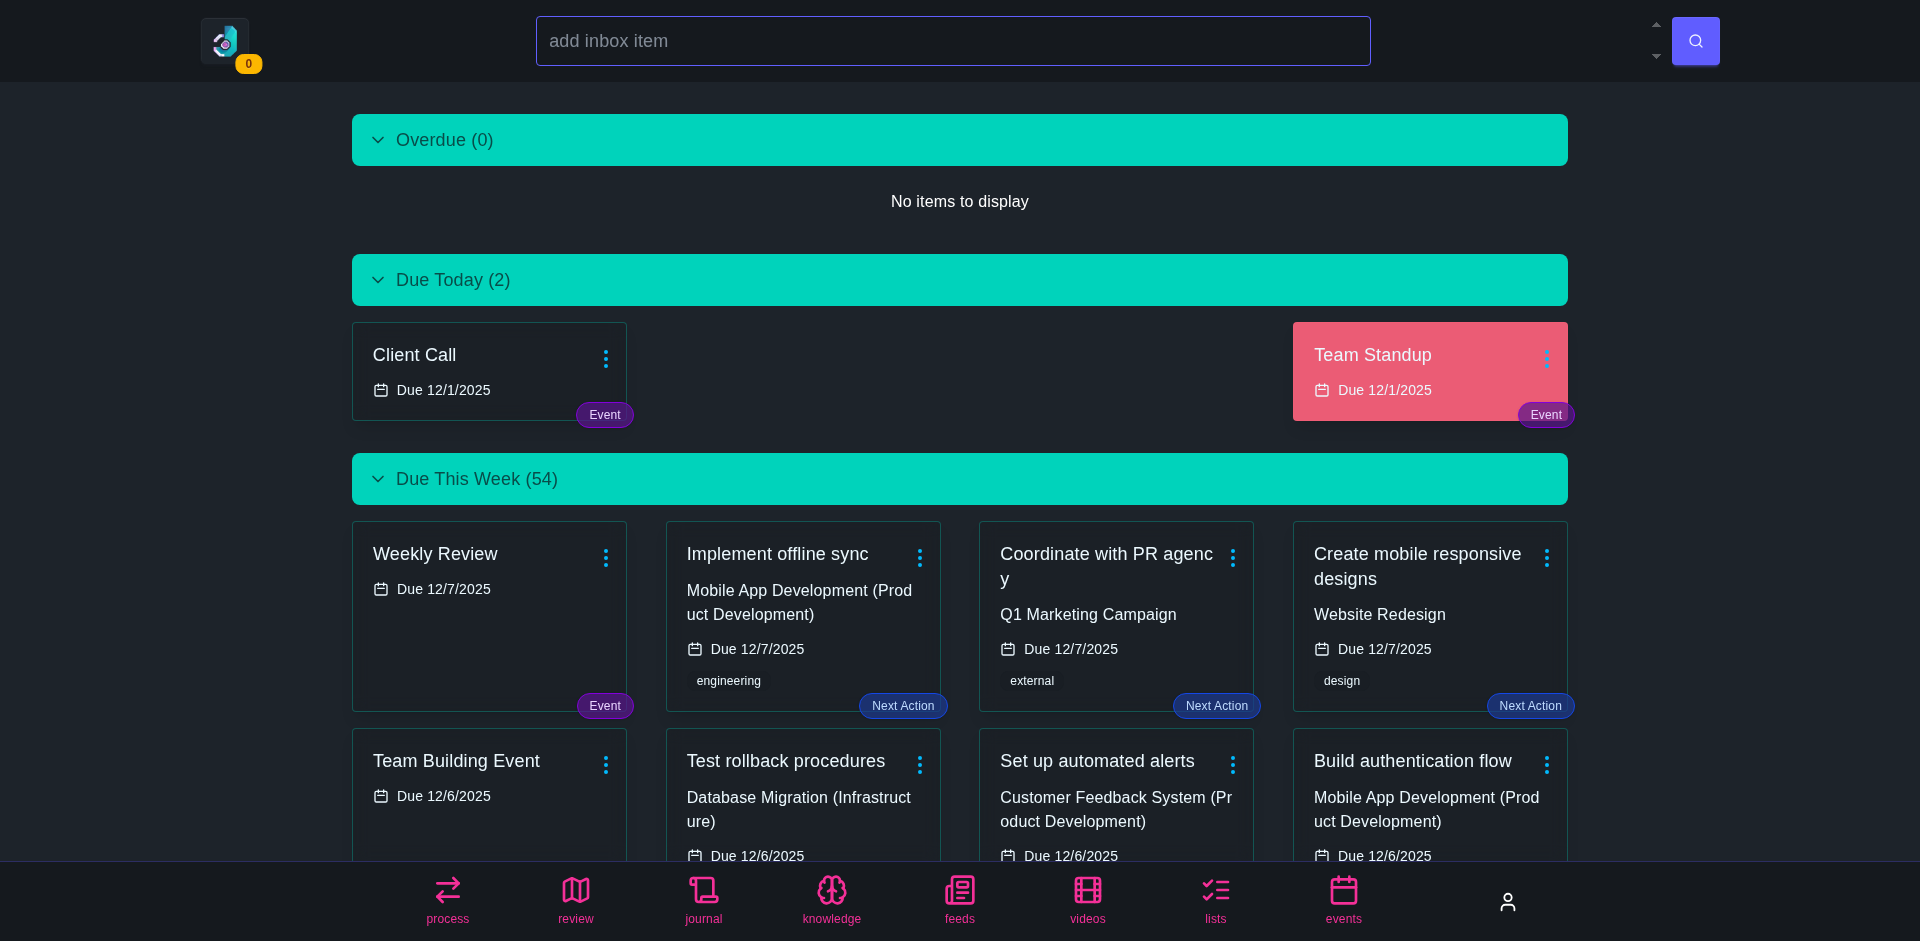Click the app logo with the 0 badge
The image size is (1920, 941).
(224, 42)
